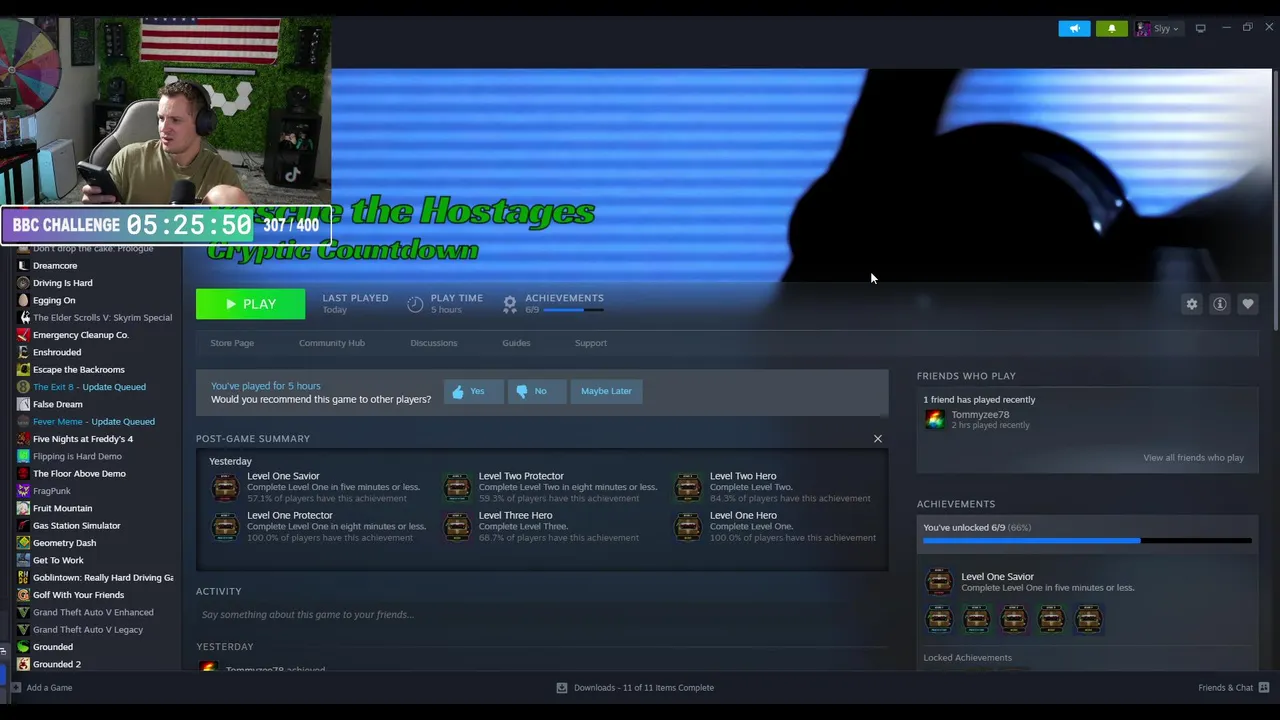
Task: Open game info icon
Action: point(1220,304)
